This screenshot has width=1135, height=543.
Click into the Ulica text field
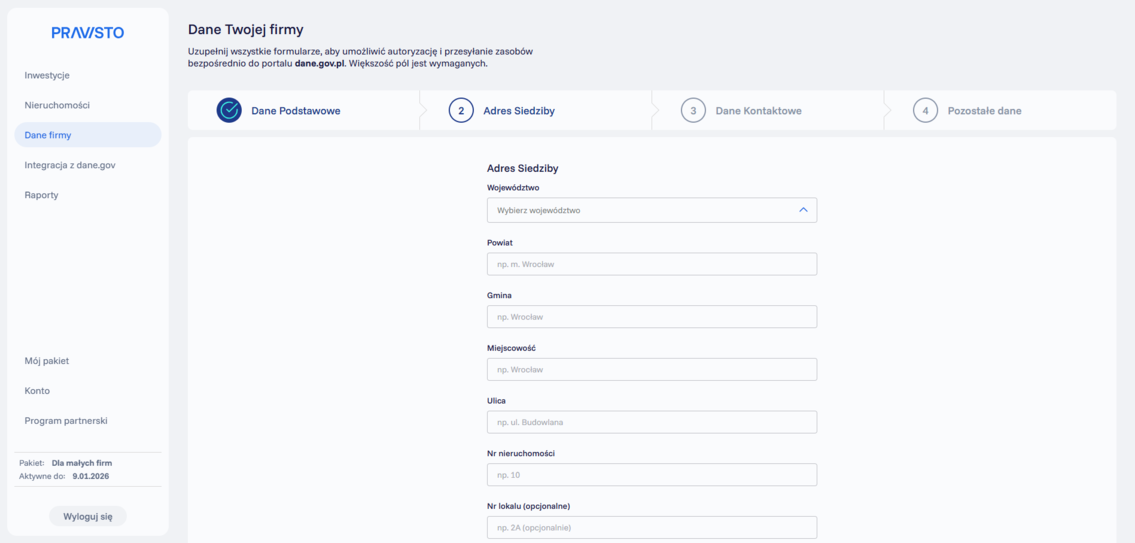651,422
